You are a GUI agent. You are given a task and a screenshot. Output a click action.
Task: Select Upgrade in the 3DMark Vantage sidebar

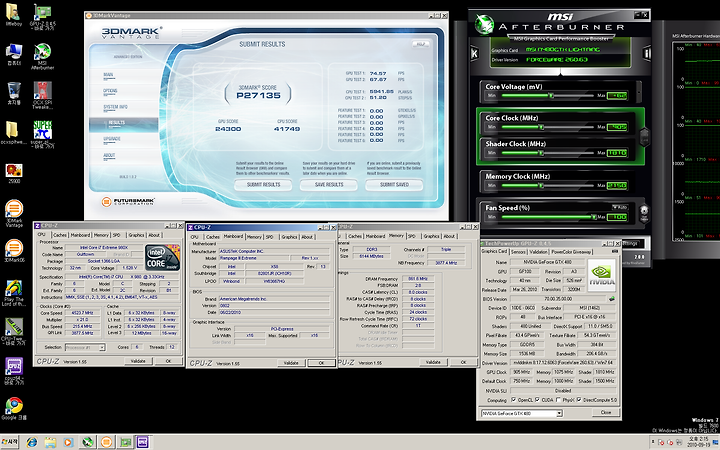coord(112,139)
